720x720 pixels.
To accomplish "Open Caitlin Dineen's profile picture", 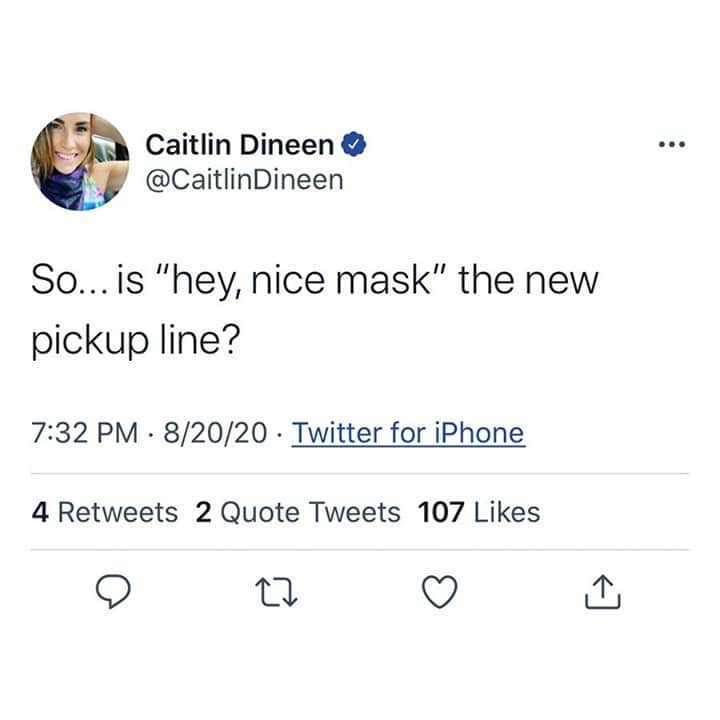I will pos(80,162).
